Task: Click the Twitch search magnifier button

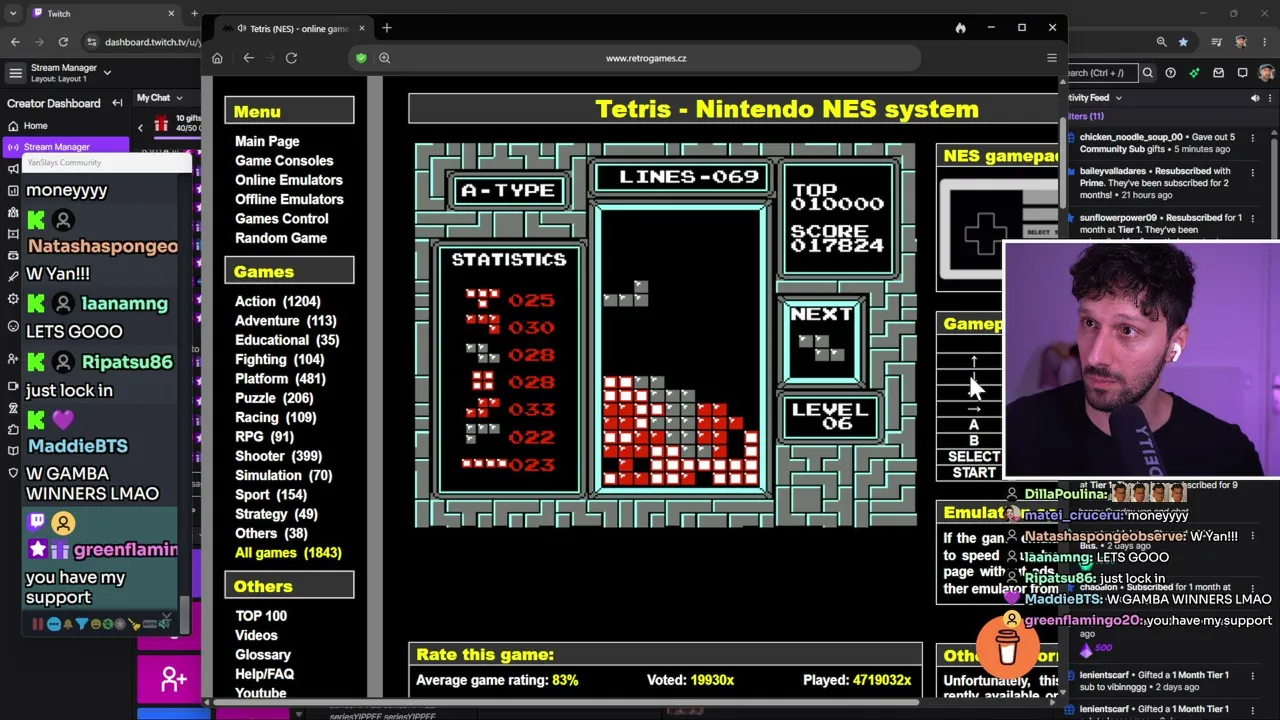Action: coord(1148,73)
